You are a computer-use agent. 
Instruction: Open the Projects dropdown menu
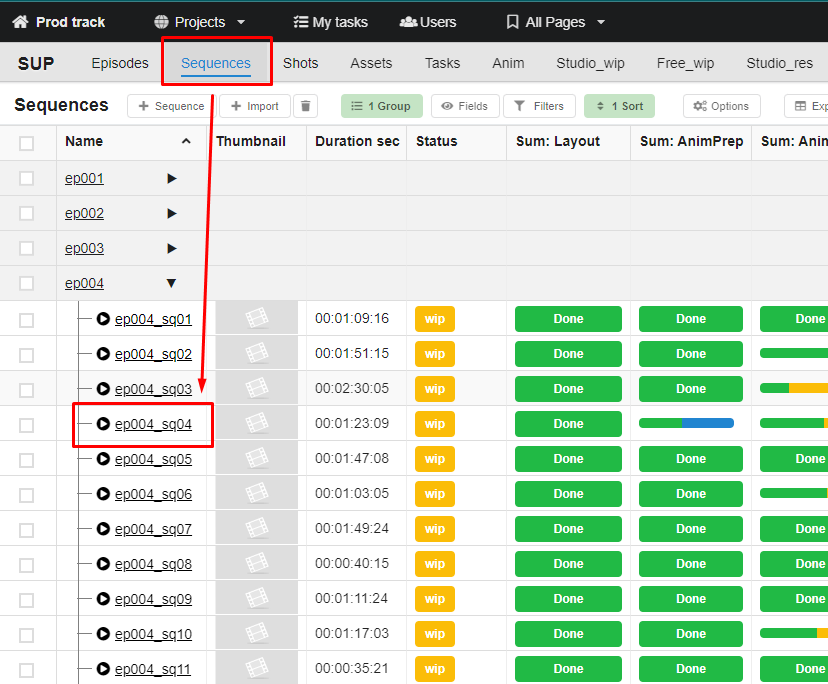coord(200,22)
